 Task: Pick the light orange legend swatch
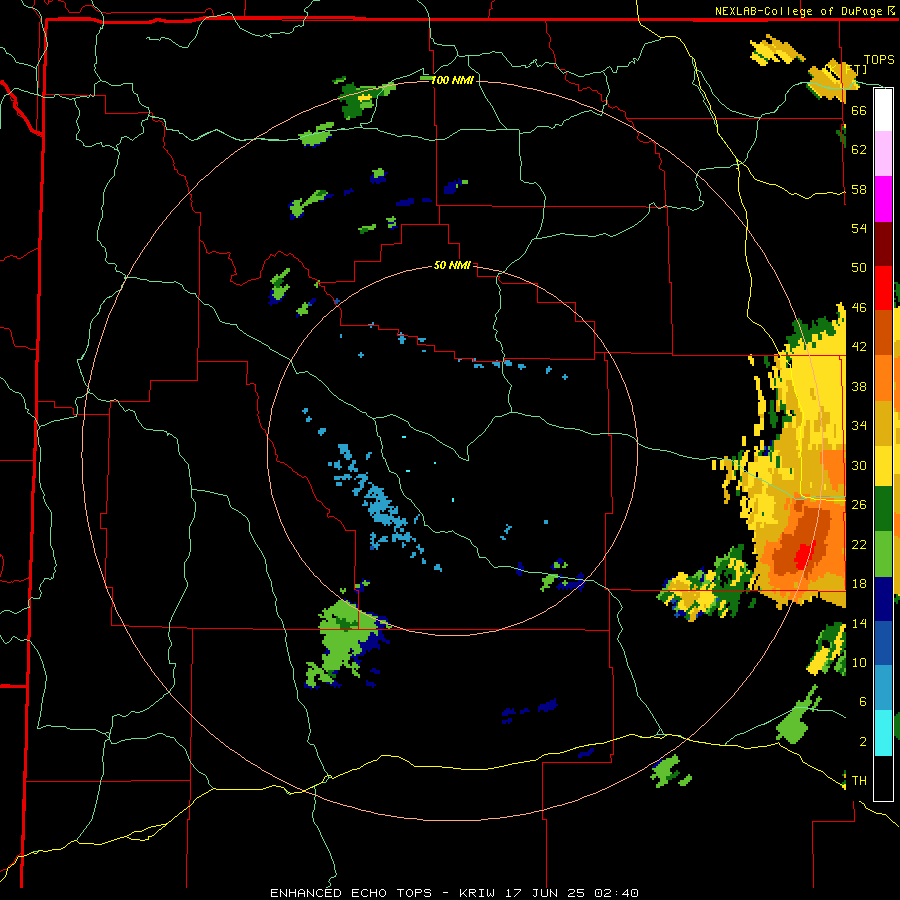tap(883, 378)
